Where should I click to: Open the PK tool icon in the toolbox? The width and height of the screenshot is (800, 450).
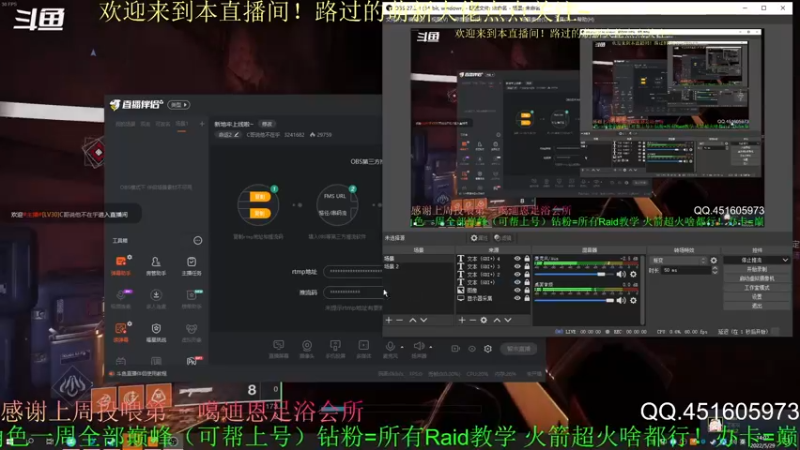[192, 361]
